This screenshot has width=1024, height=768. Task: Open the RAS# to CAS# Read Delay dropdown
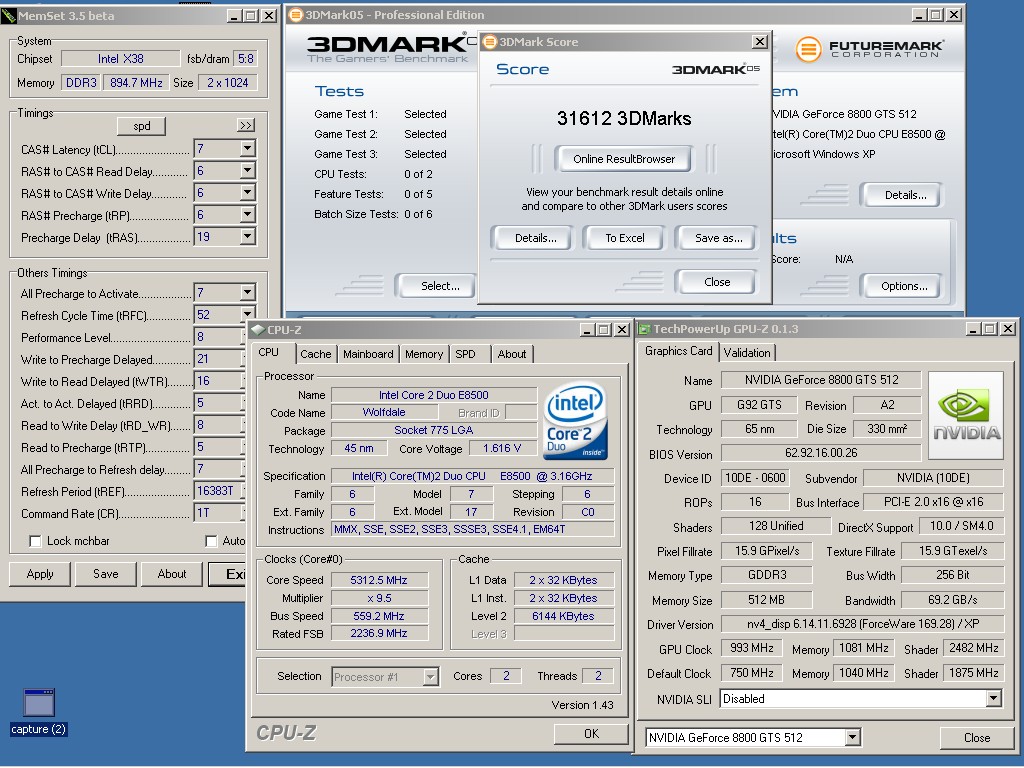[248, 171]
